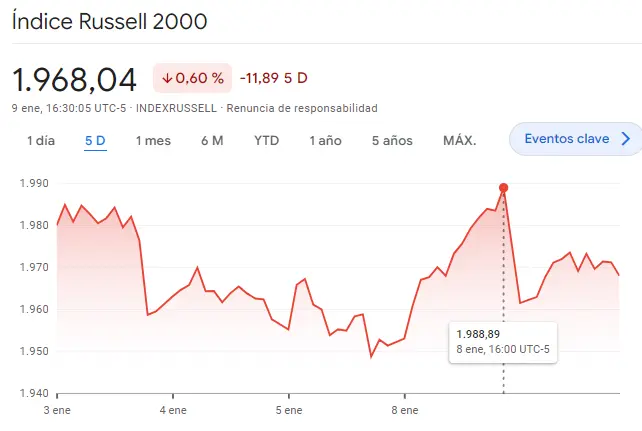Open Renuncia de responsabilidad link
The width and height of the screenshot is (642, 431).
point(302,108)
